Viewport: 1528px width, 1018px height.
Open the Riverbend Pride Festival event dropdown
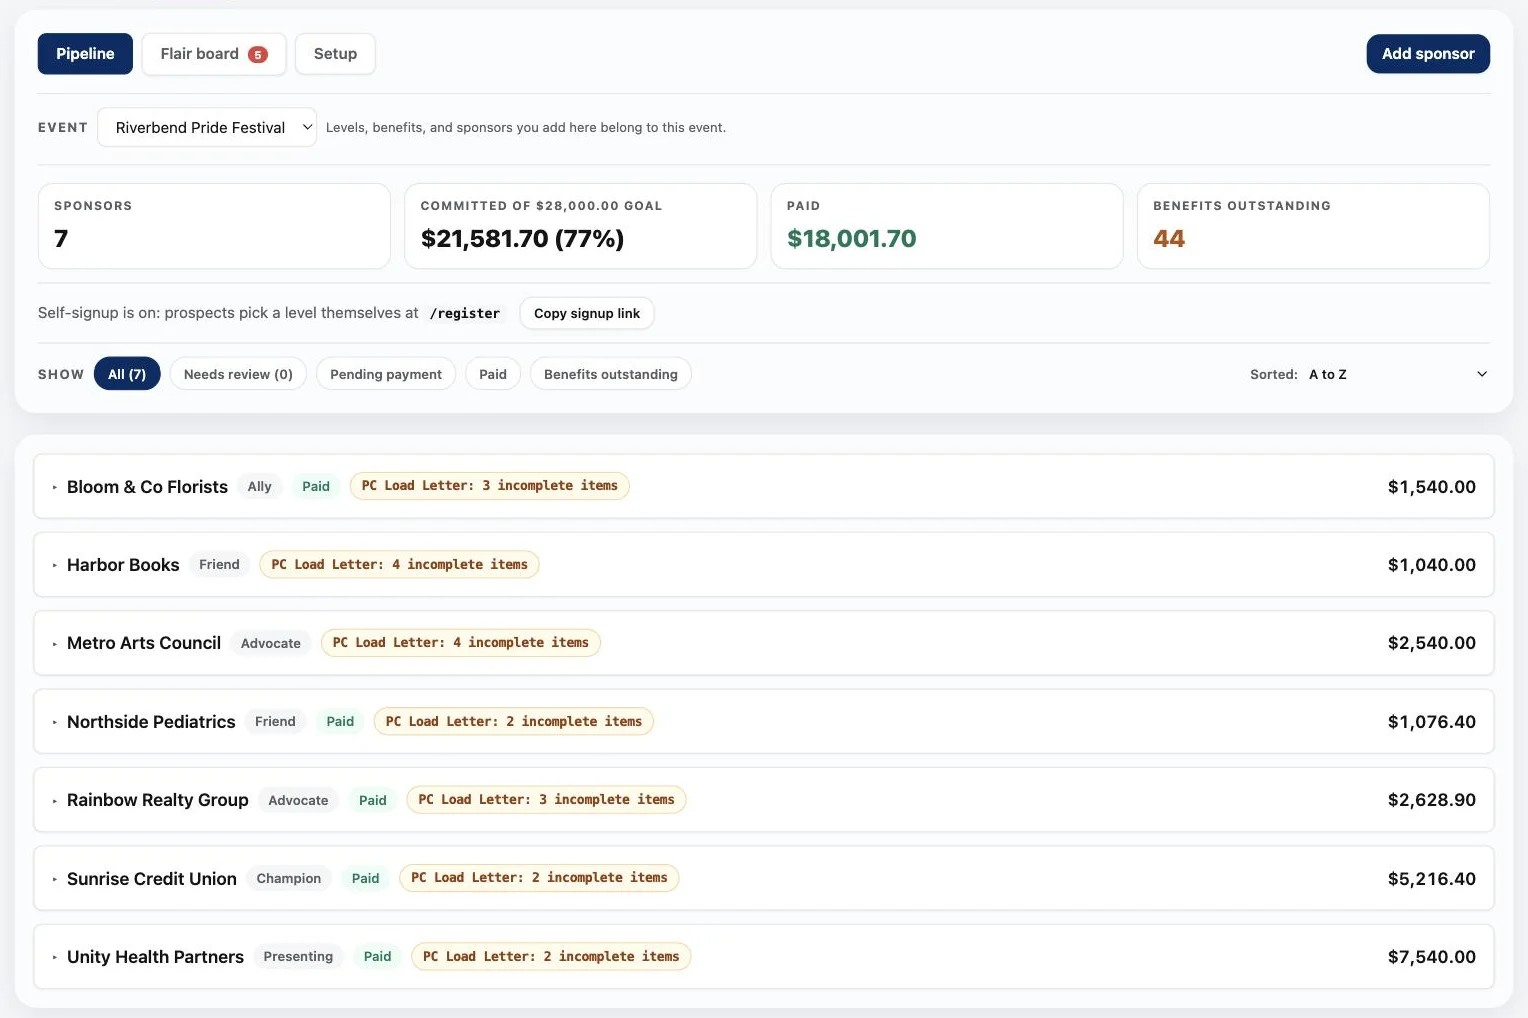[207, 127]
